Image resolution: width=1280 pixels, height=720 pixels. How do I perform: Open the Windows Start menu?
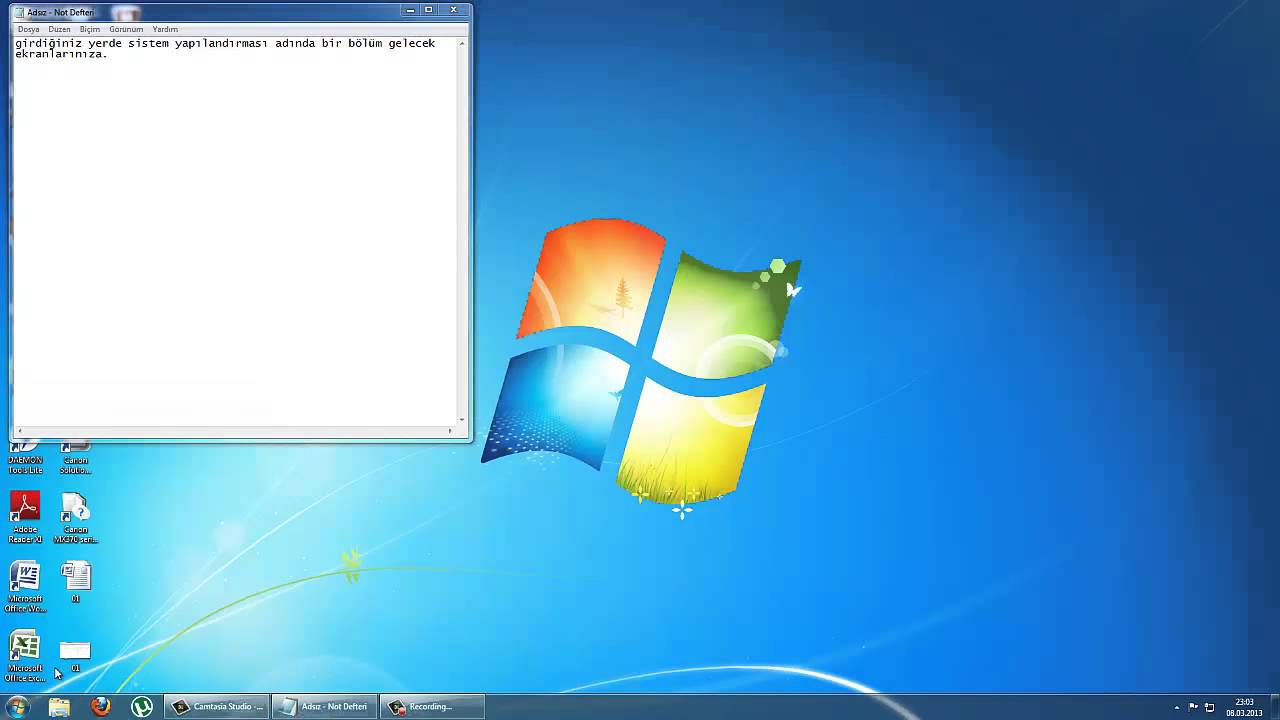tap(17, 707)
